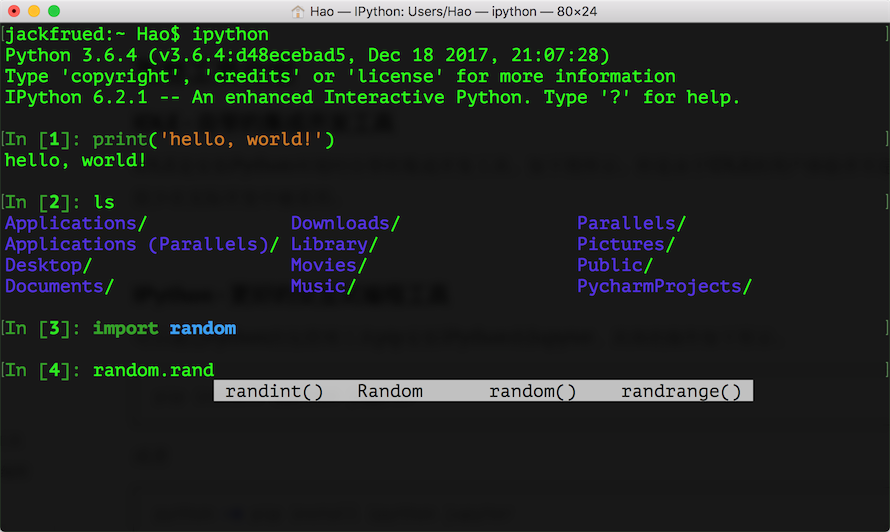Close the terminal window with red button
The height and width of the screenshot is (532, 890).
(14, 11)
